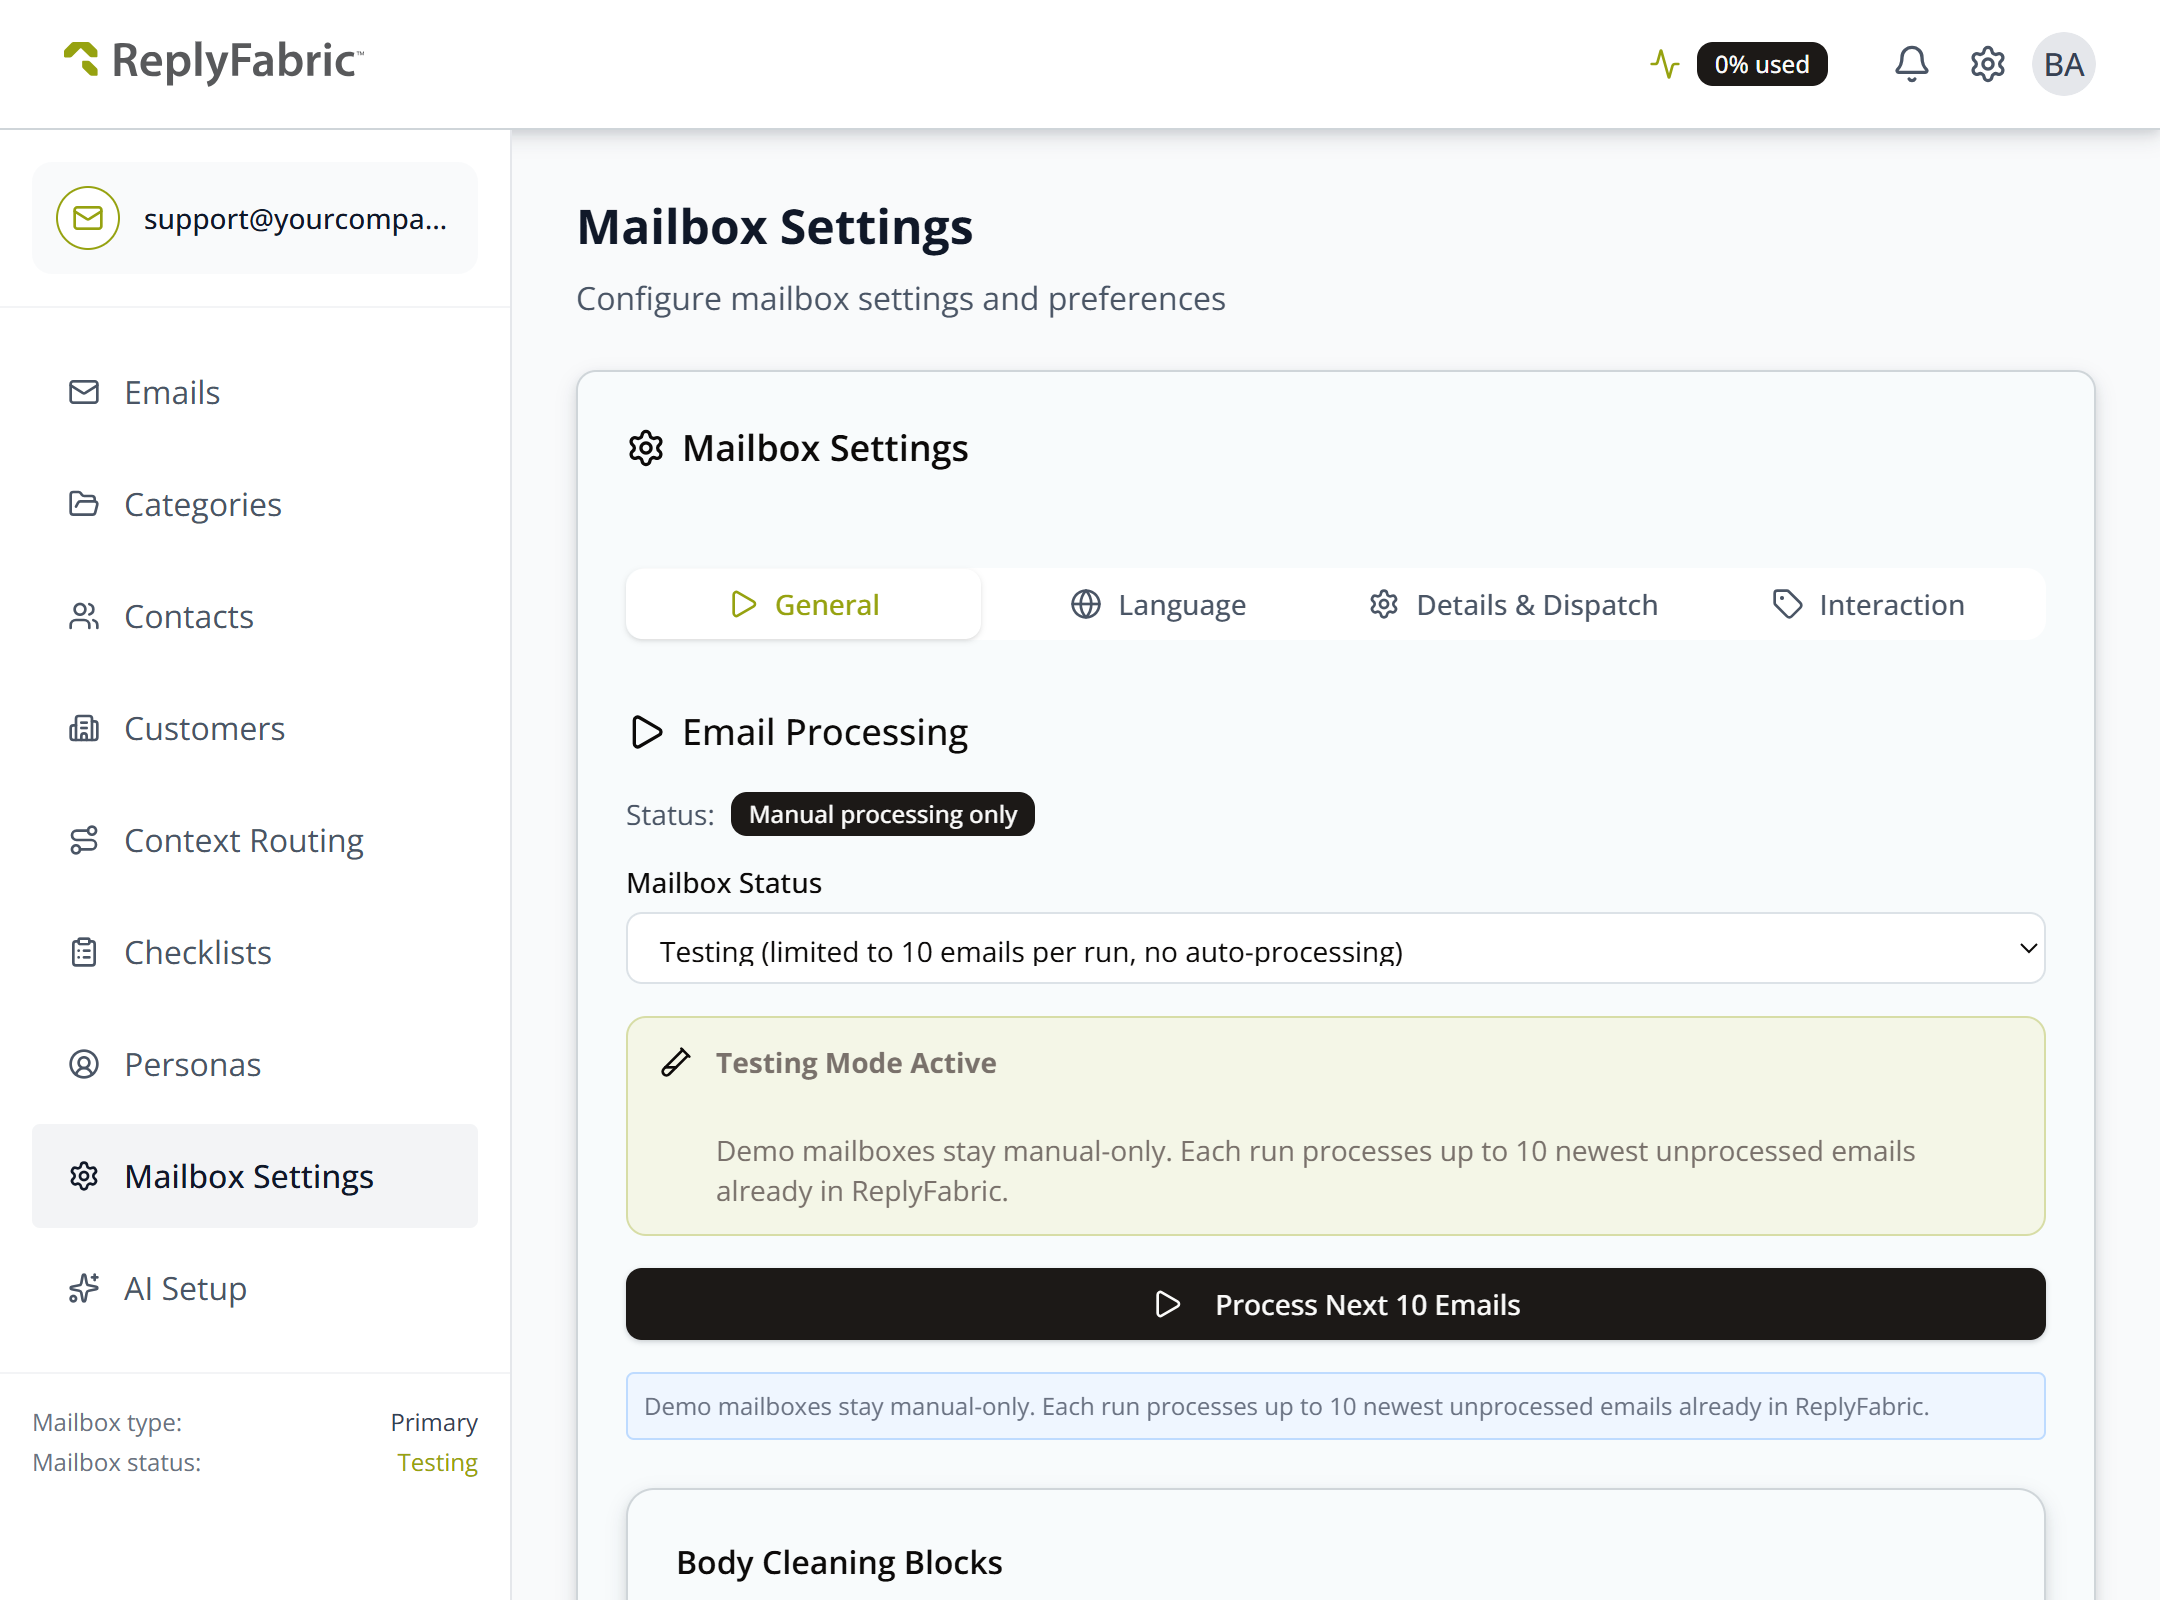Open top bar settings gear
2160x1600 pixels.
[1987, 64]
